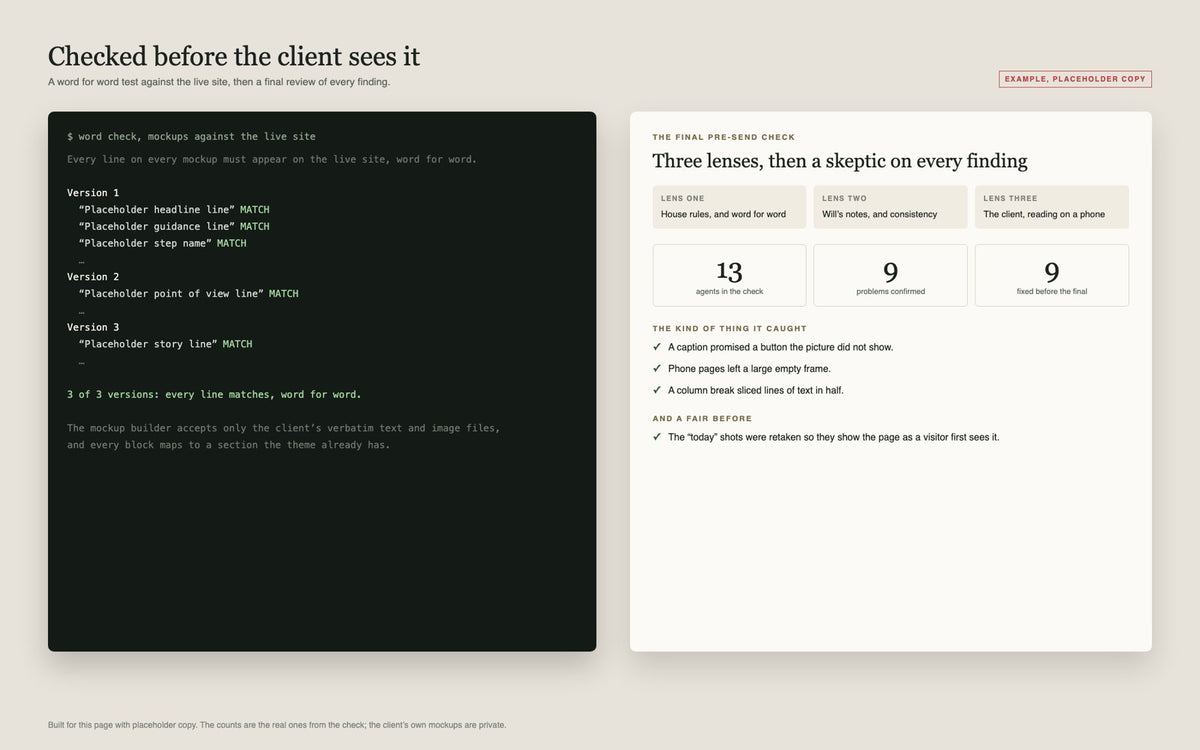Screen dimensions: 1200x750
Task: Click the checkmark beside phone pages finding
Action: tap(657, 369)
